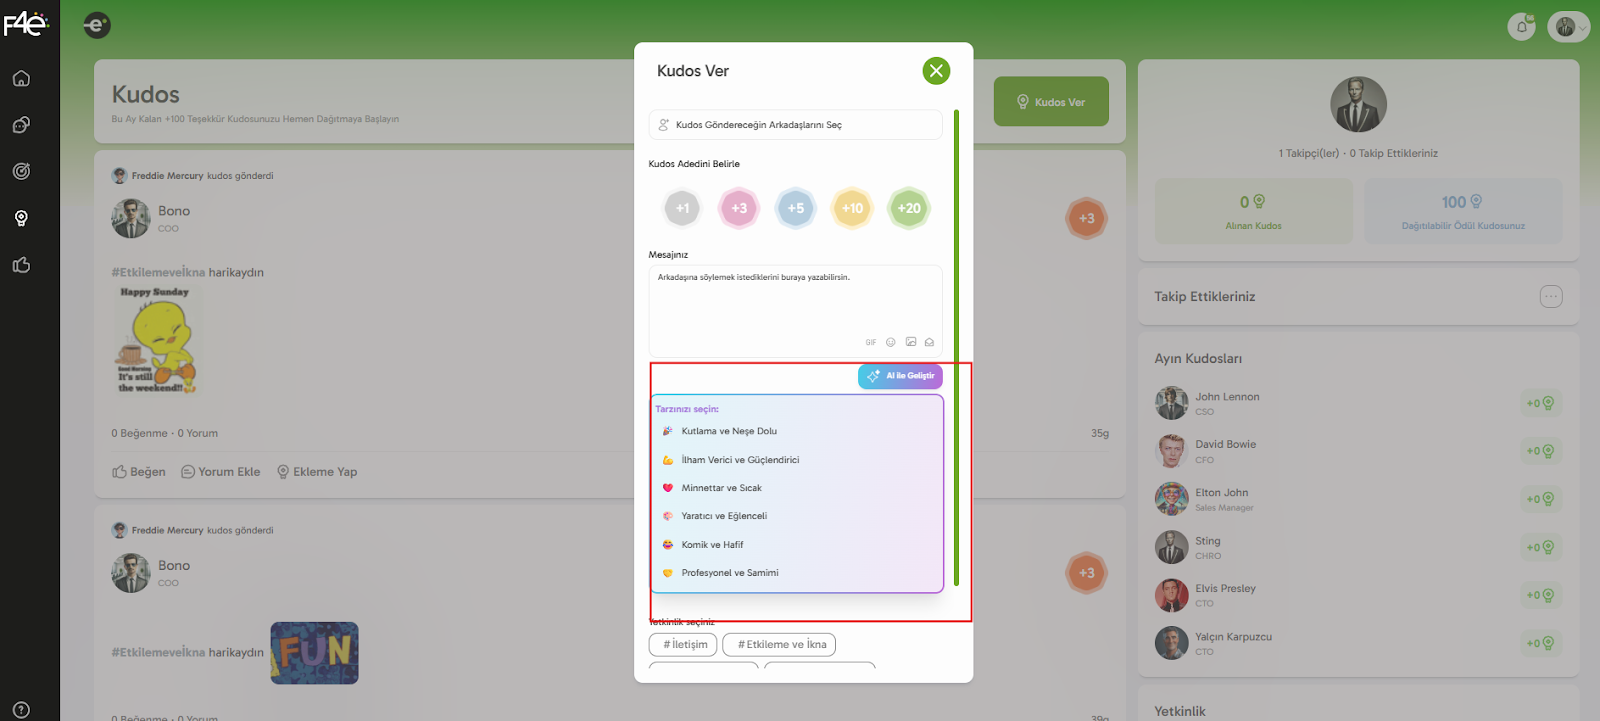Open the user profile avatar dropdown
The image size is (1600, 721).
[x=1567, y=27]
